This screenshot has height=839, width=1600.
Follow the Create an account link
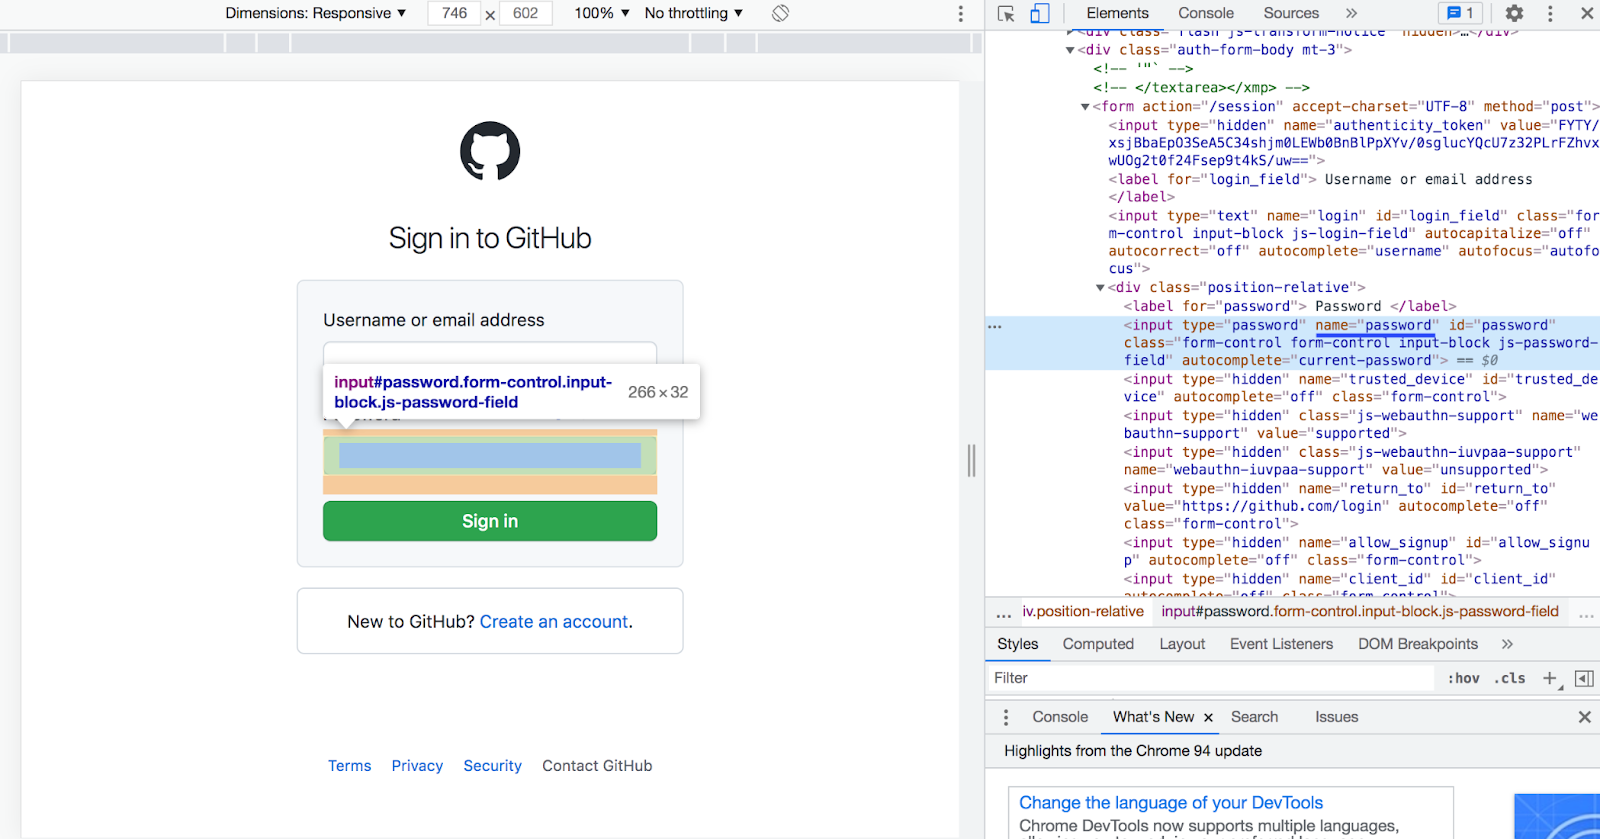554,622
